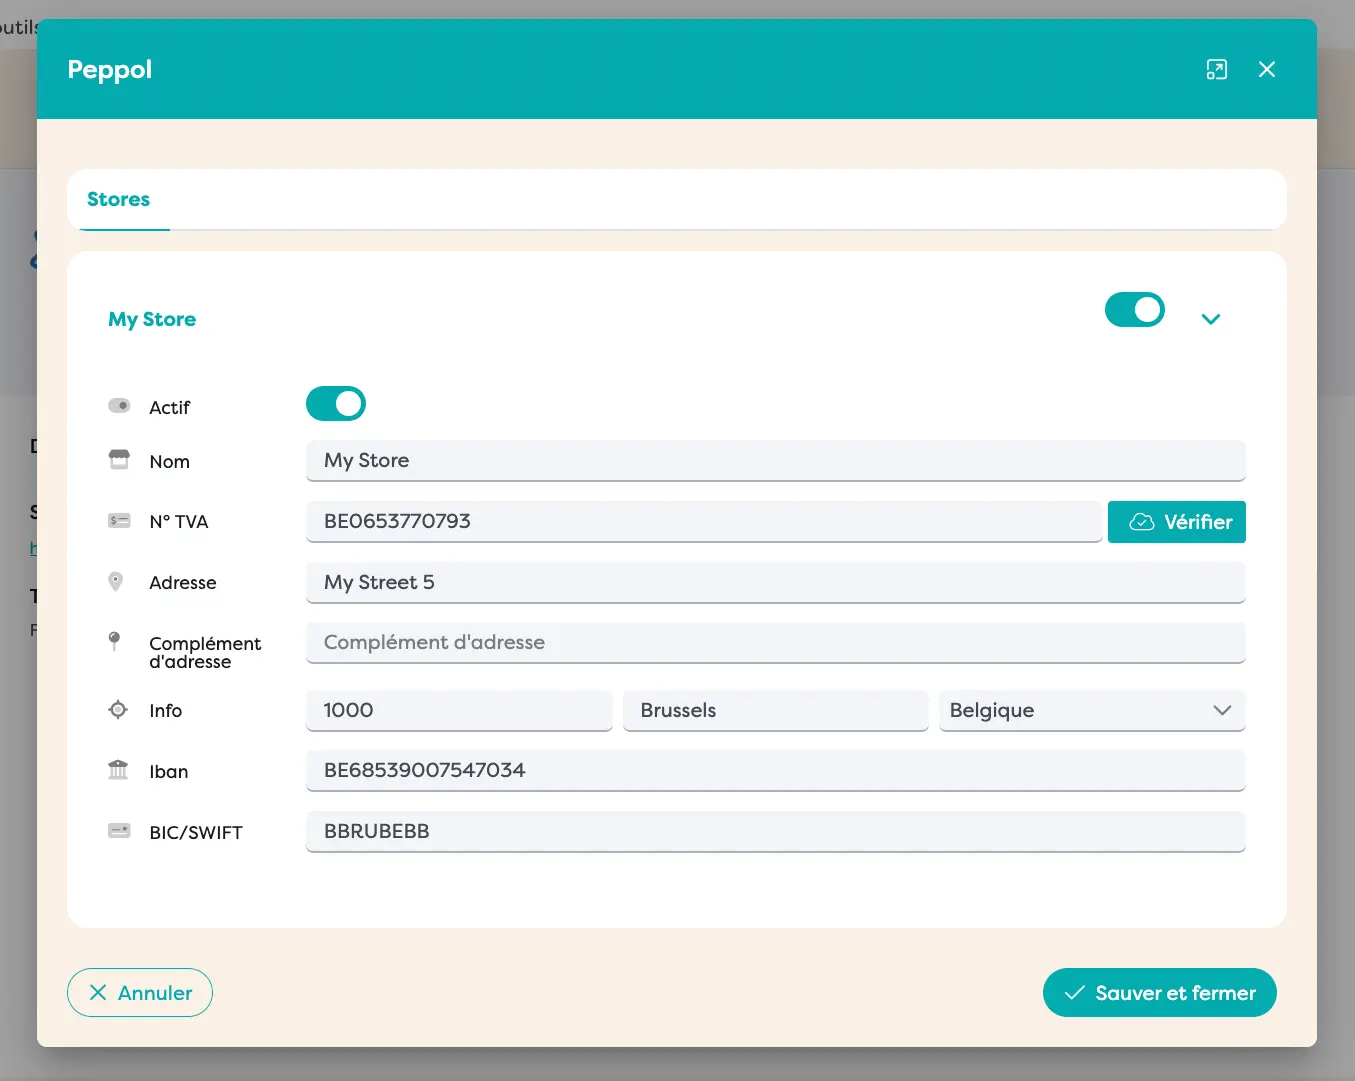Click the crosshair icon beside Info
Image resolution: width=1355 pixels, height=1081 pixels.
click(118, 710)
